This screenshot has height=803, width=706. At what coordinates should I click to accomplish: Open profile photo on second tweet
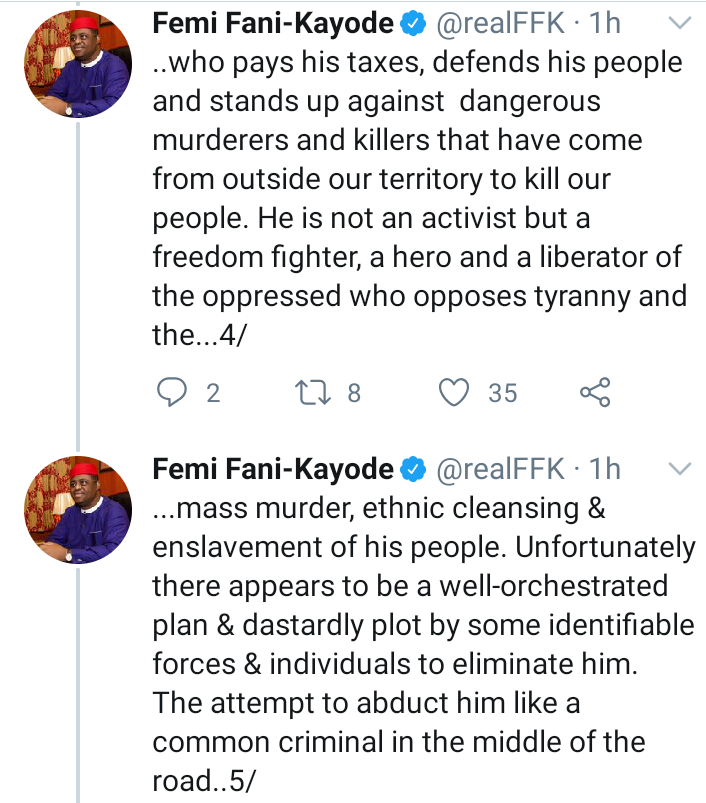point(78,510)
